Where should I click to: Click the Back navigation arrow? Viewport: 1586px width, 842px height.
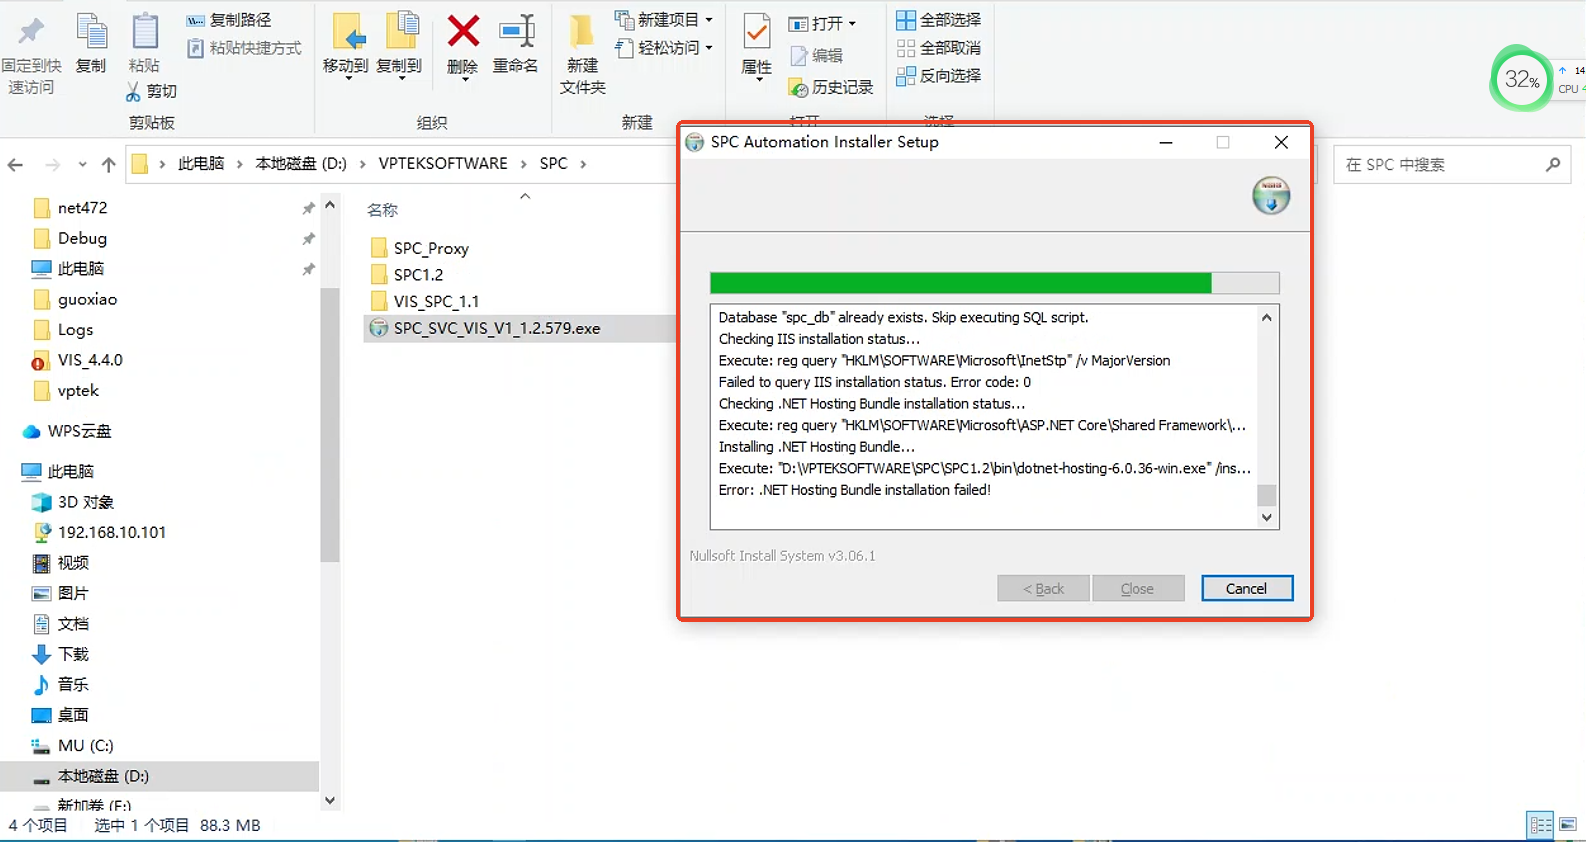(15, 164)
